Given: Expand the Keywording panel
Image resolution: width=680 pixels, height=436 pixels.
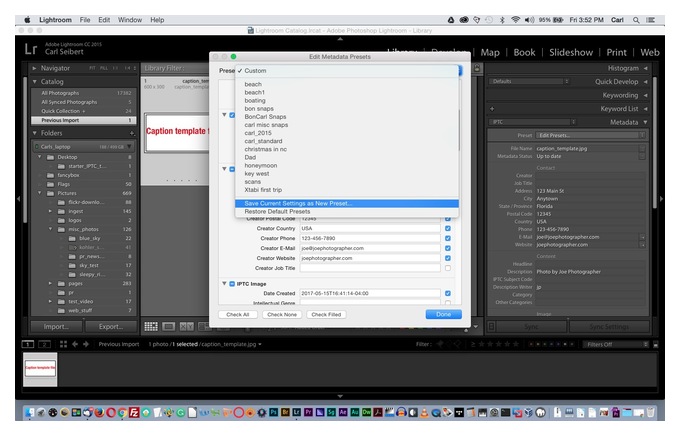Looking at the screenshot, I should pyautogui.click(x=646, y=95).
